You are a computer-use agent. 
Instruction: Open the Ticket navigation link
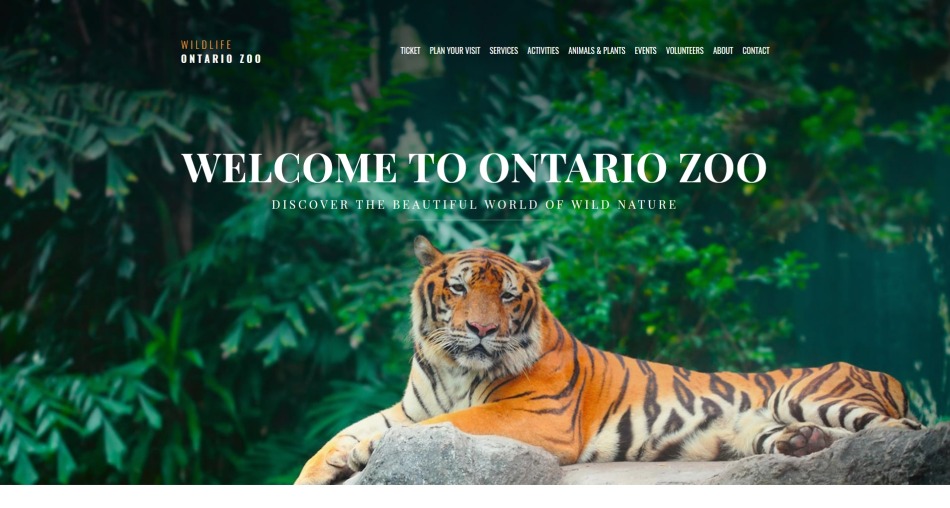[410, 51]
